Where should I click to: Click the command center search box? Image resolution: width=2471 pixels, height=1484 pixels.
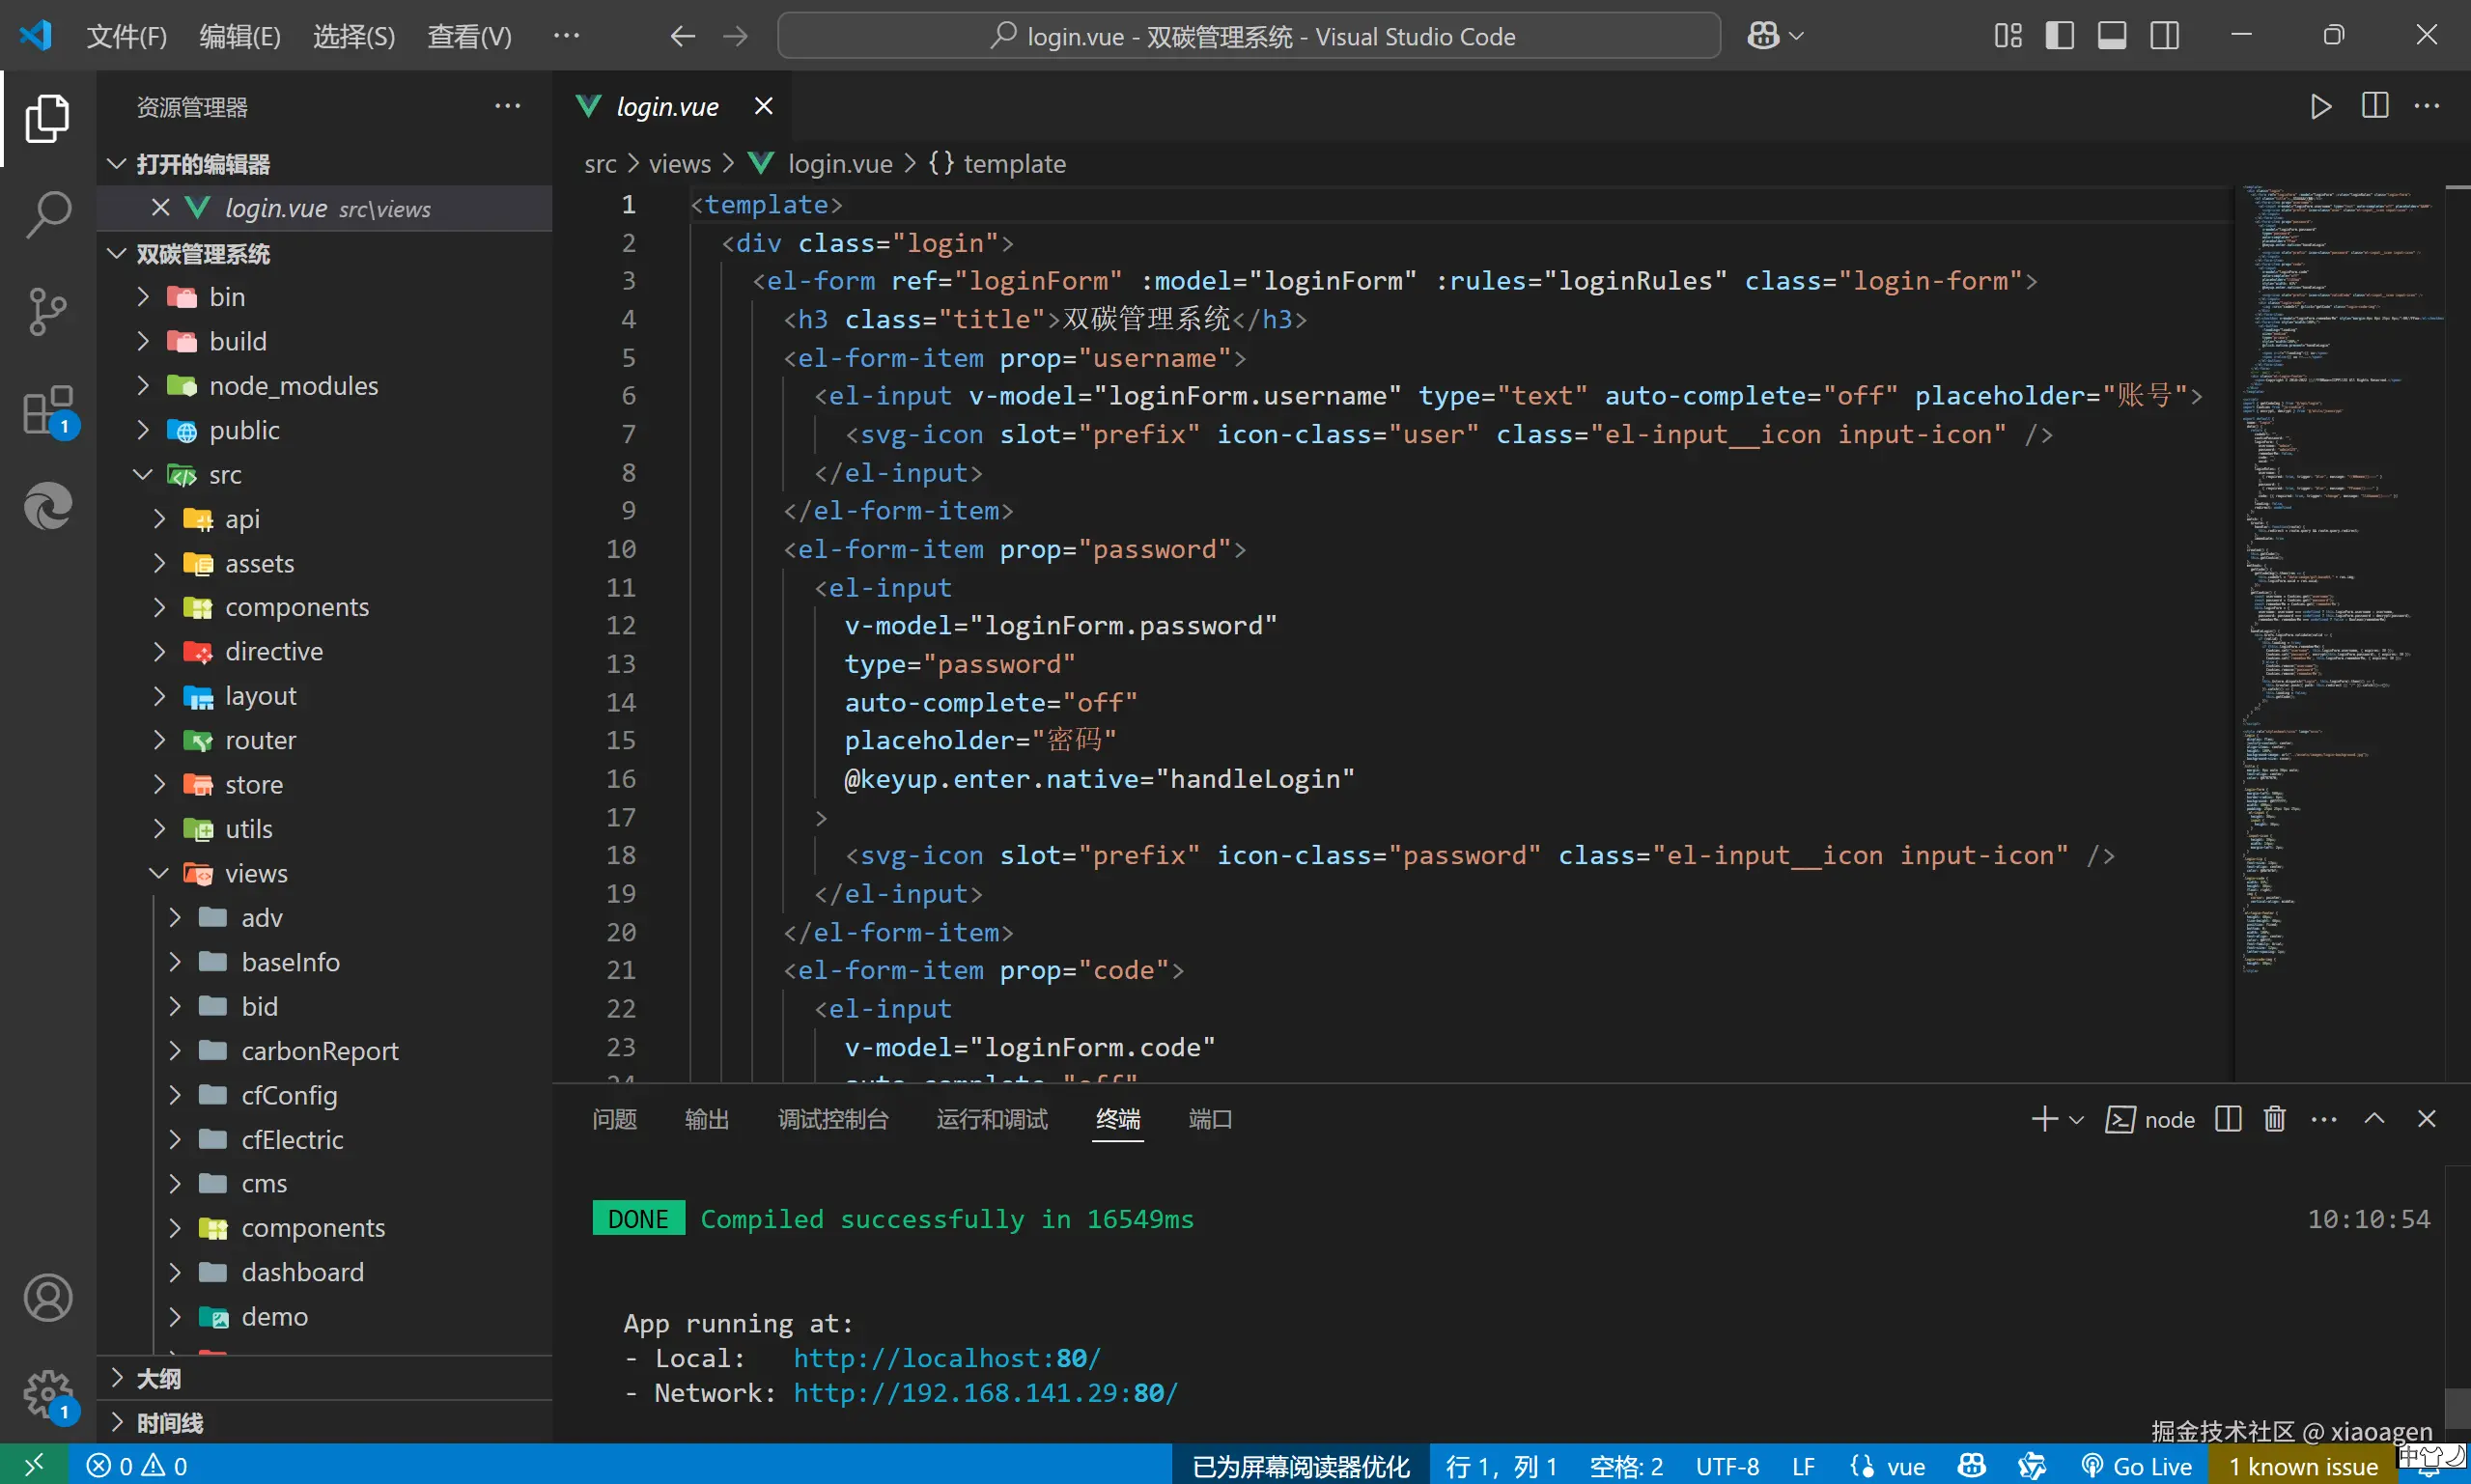[x=1248, y=36]
